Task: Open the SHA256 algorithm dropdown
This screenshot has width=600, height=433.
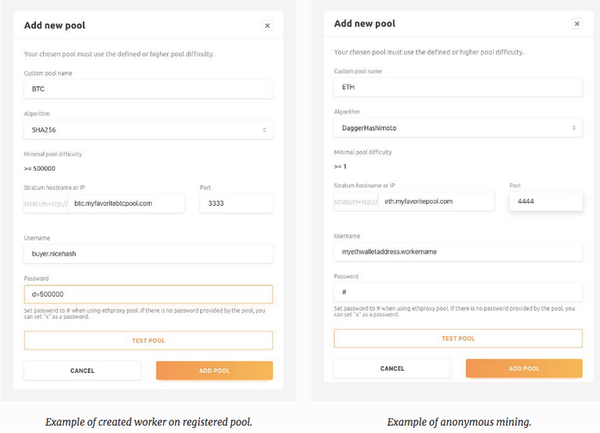Action: (x=148, y=130)
